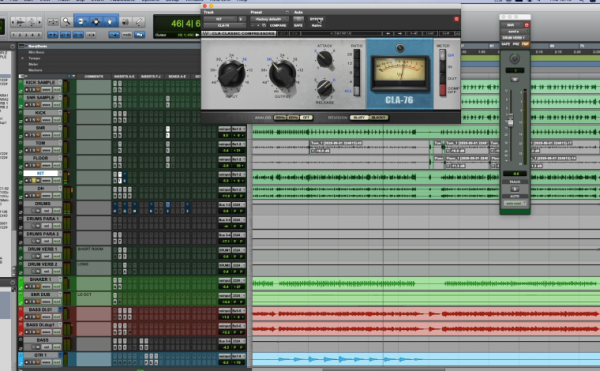
Task: Click the send pan knob
Action: [515, 59]
